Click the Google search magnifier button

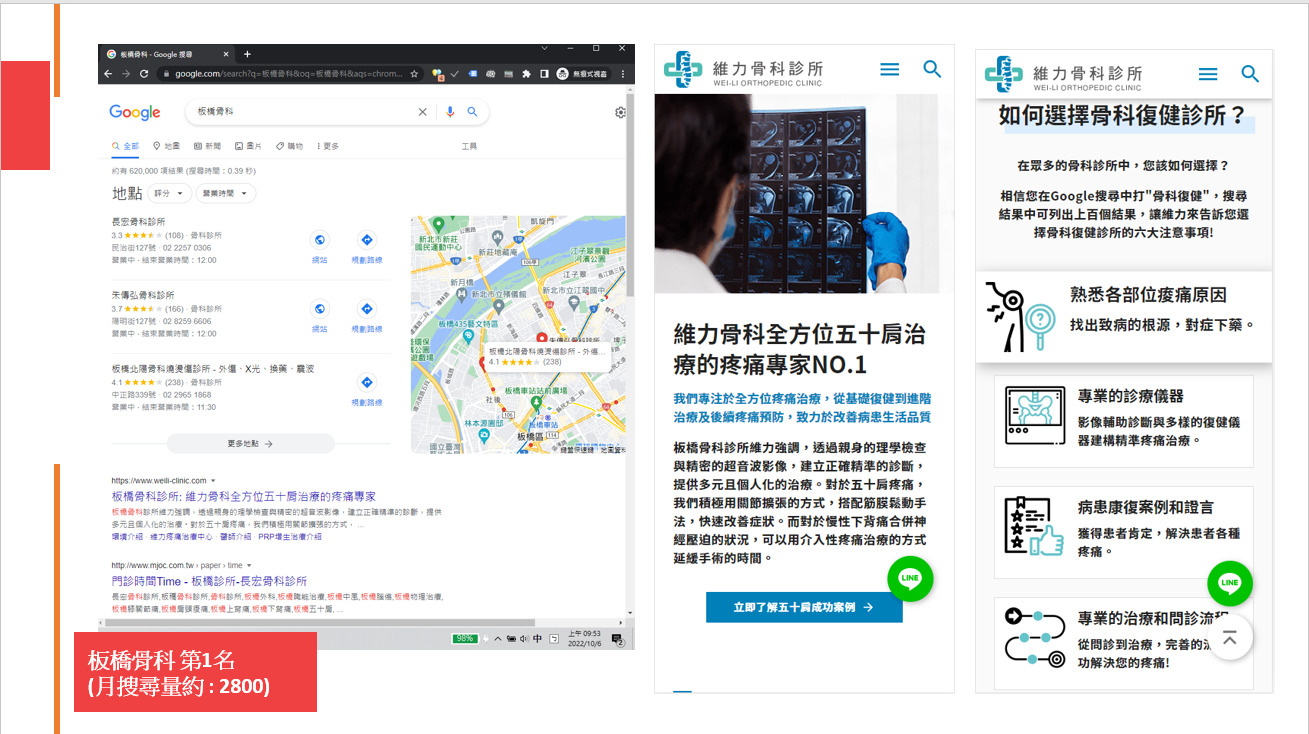pyautogui.click(x=472, y=112)
